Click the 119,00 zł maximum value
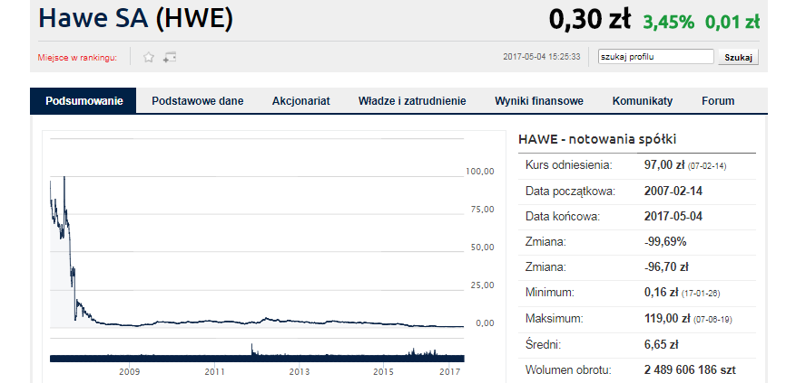Screen dimensions: 786x383 point(667,319)
